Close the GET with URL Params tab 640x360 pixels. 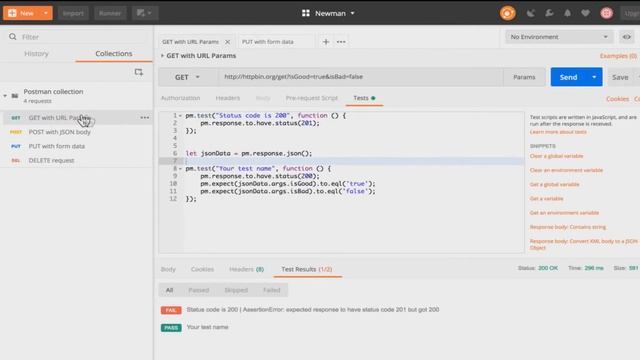pos(228,42)
